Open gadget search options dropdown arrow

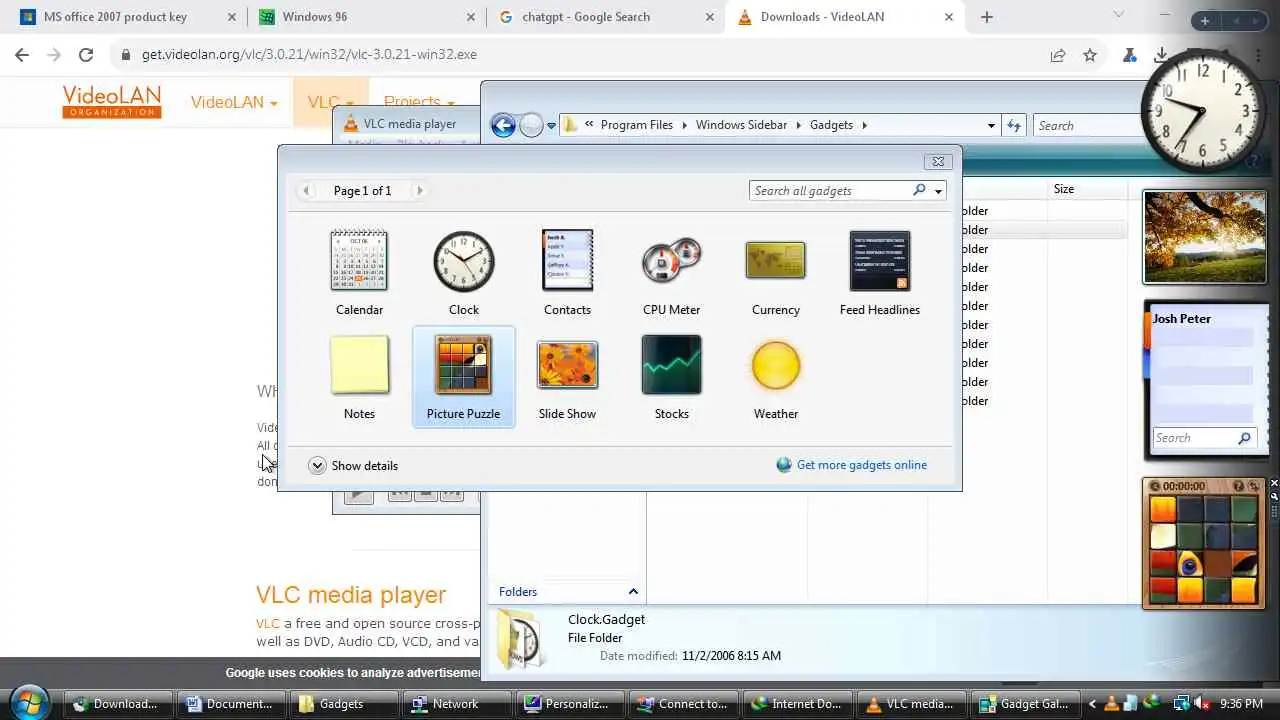(938, 191)
